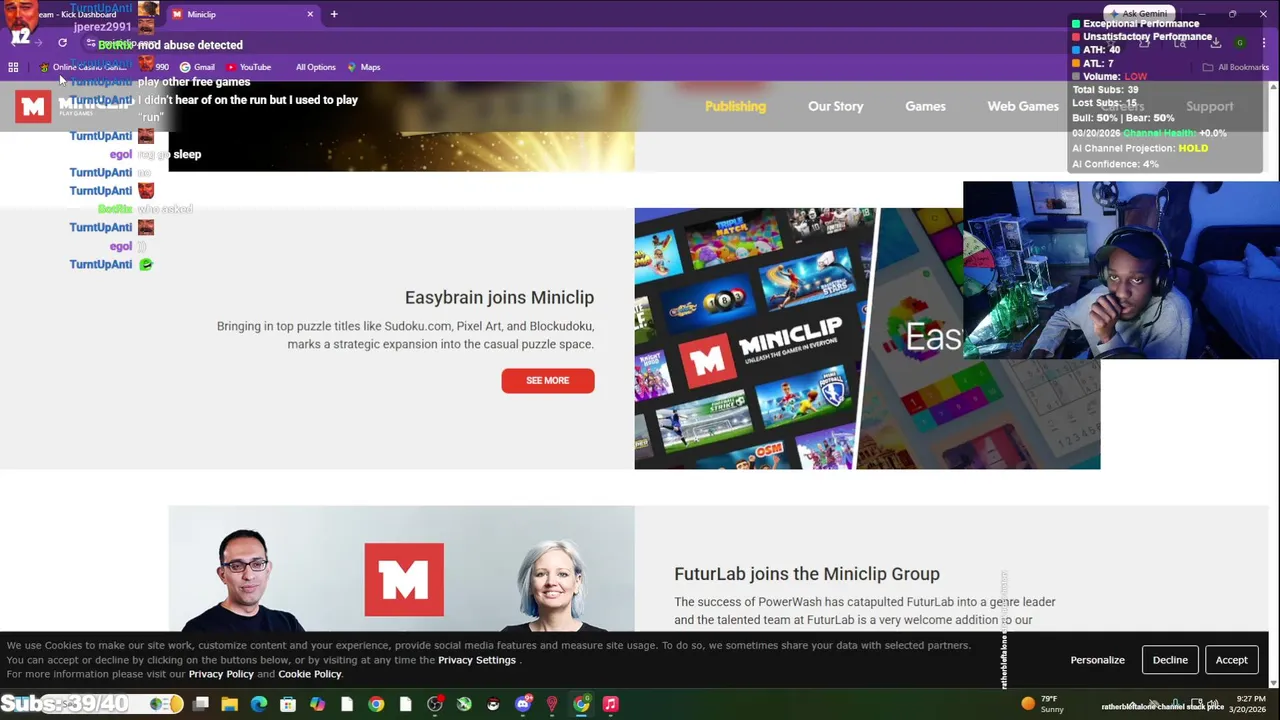
Task: Open the red map pin taskbar app
Action: point(552,704)
